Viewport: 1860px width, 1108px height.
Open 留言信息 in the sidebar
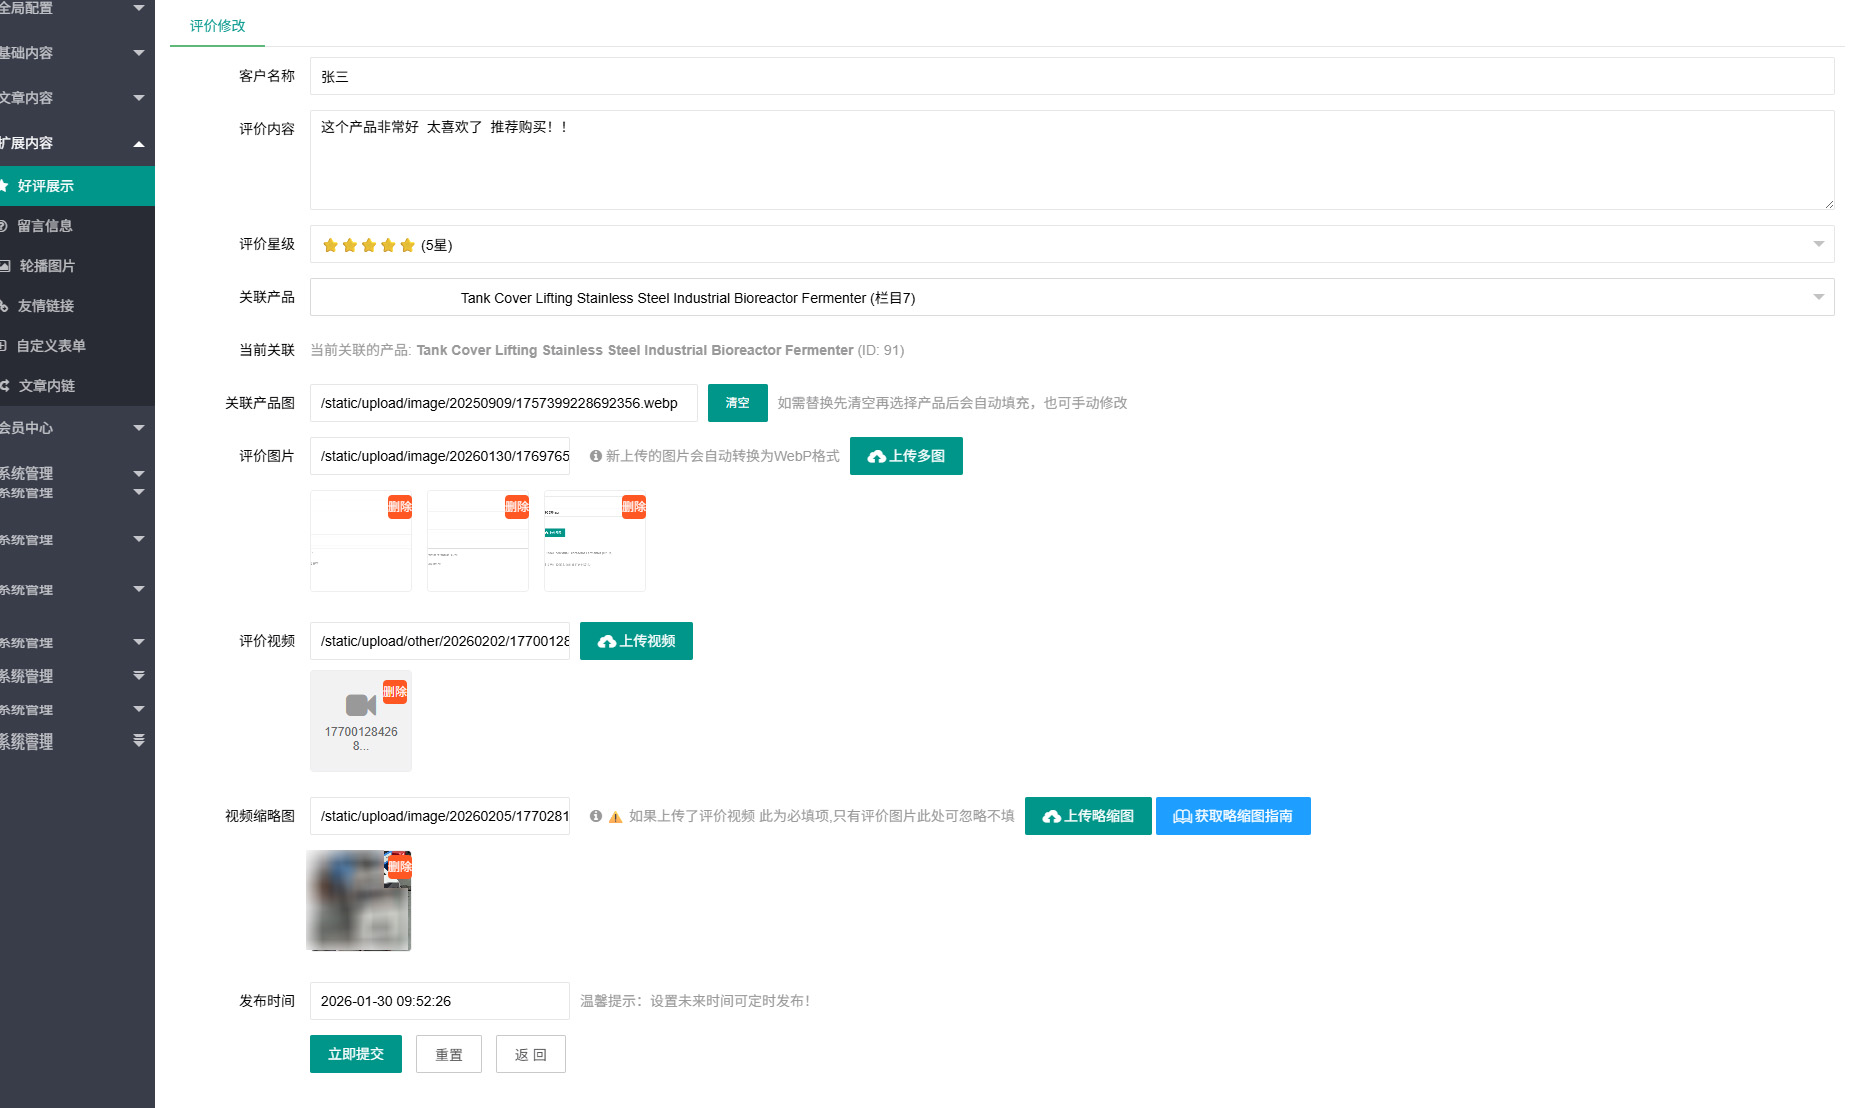pyautogui.click(x=45, y=226)
